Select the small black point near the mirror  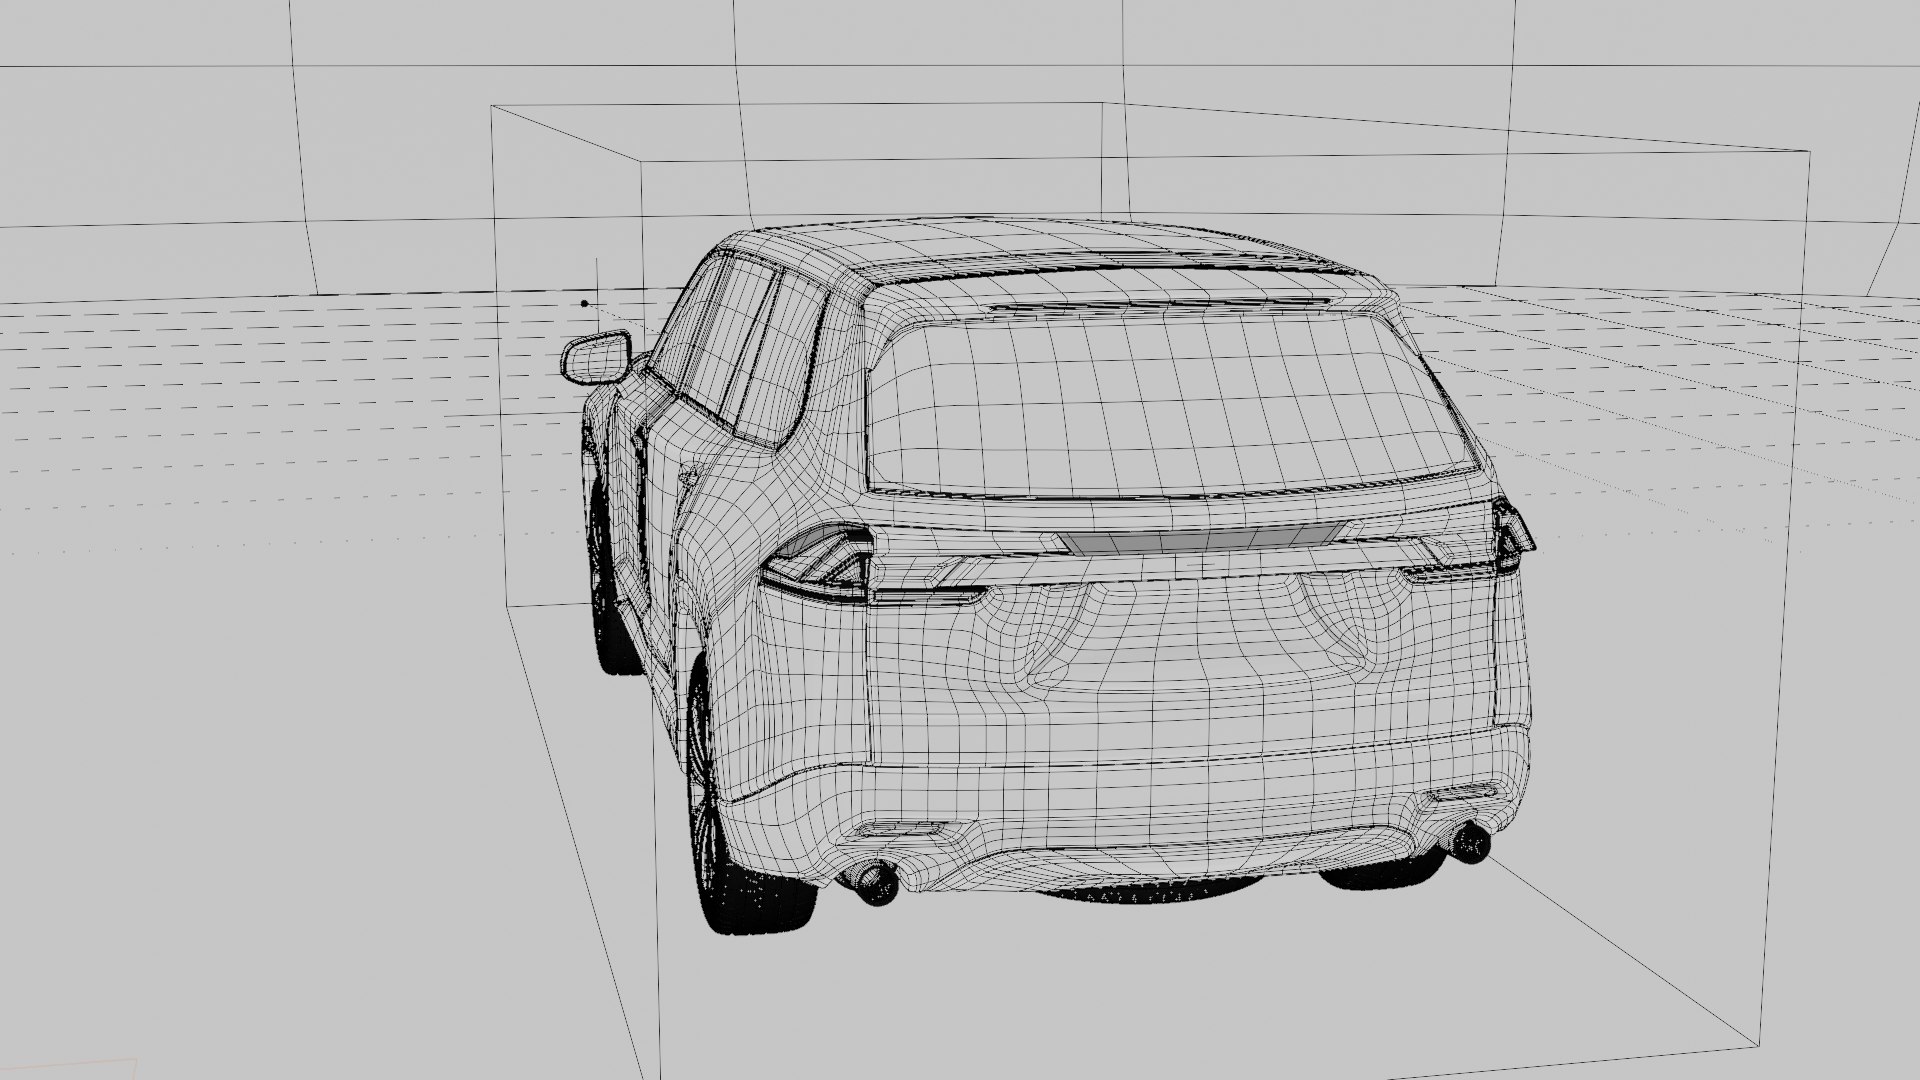click(585, 303)
